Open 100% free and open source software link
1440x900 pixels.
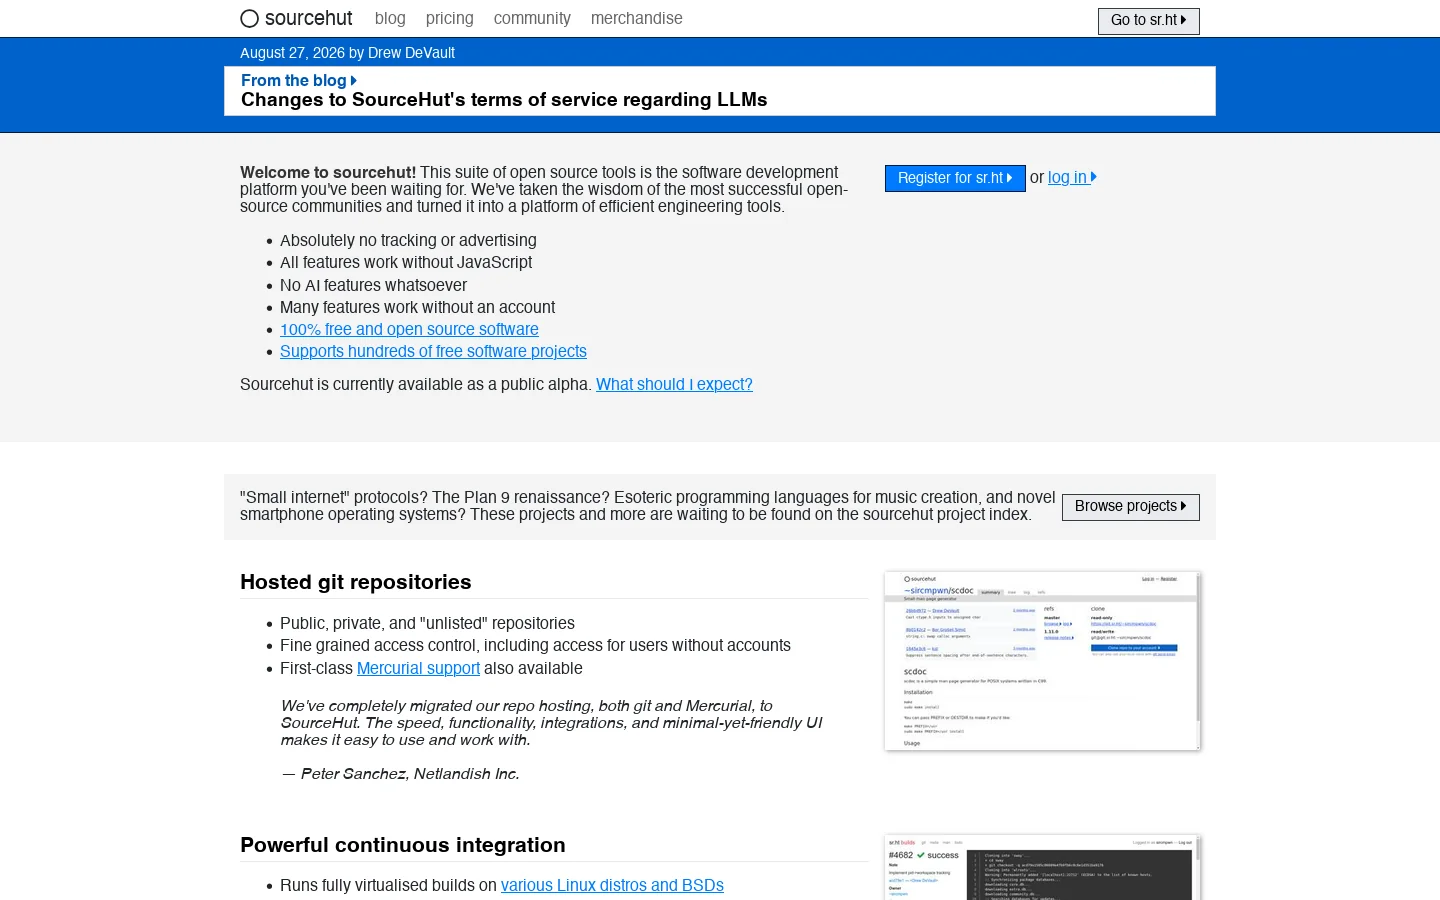(409, 329)
